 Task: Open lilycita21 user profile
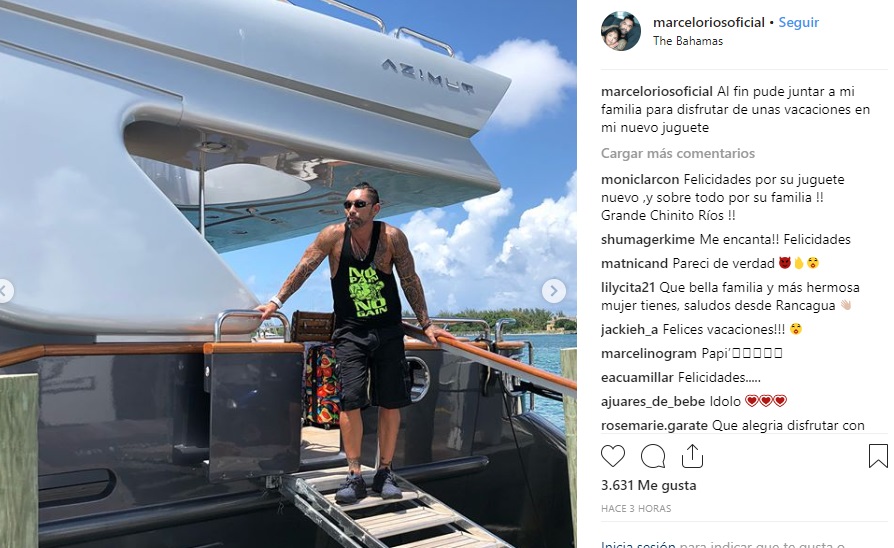pos(628,287)
